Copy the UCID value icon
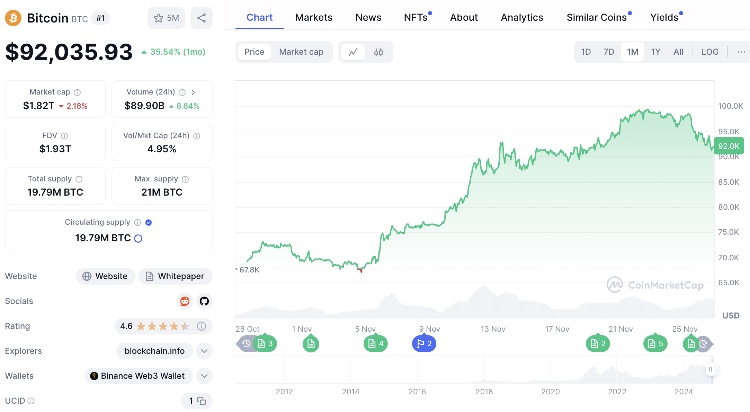The height and width of the screenshot is (412, 750). click(202, 401)
